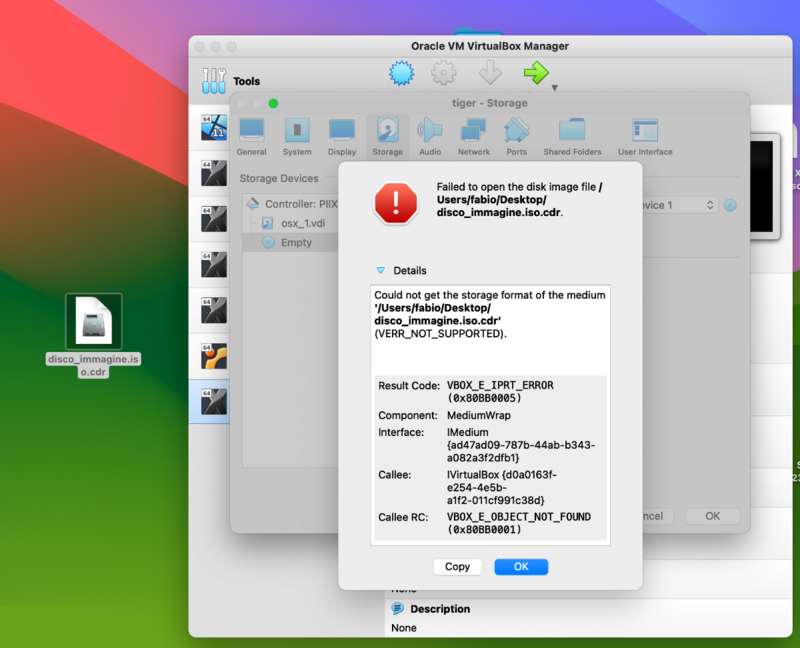This screenshot has height=648, width=800.
Task: Select the Windows 11 VM icon in the list
Action: (x=214, y=128)
